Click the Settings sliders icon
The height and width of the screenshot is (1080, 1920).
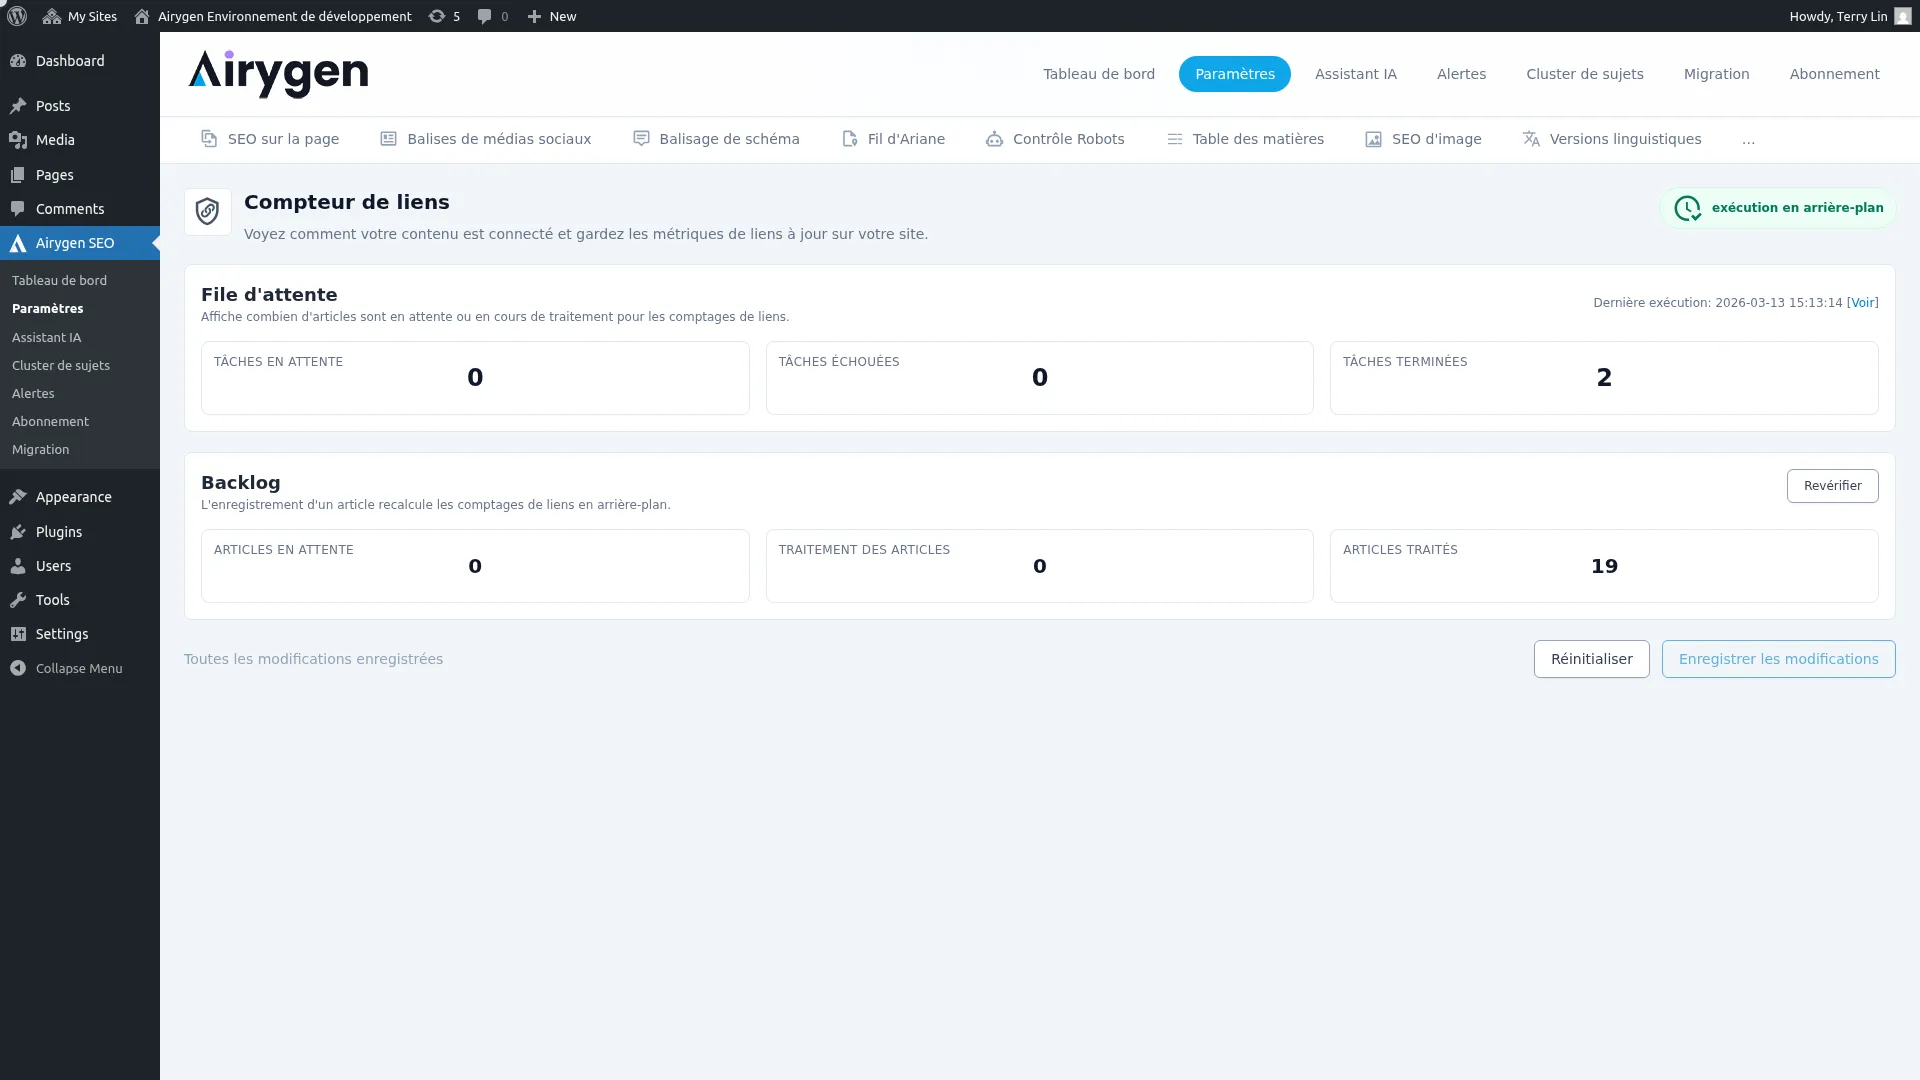pos(18,634)
